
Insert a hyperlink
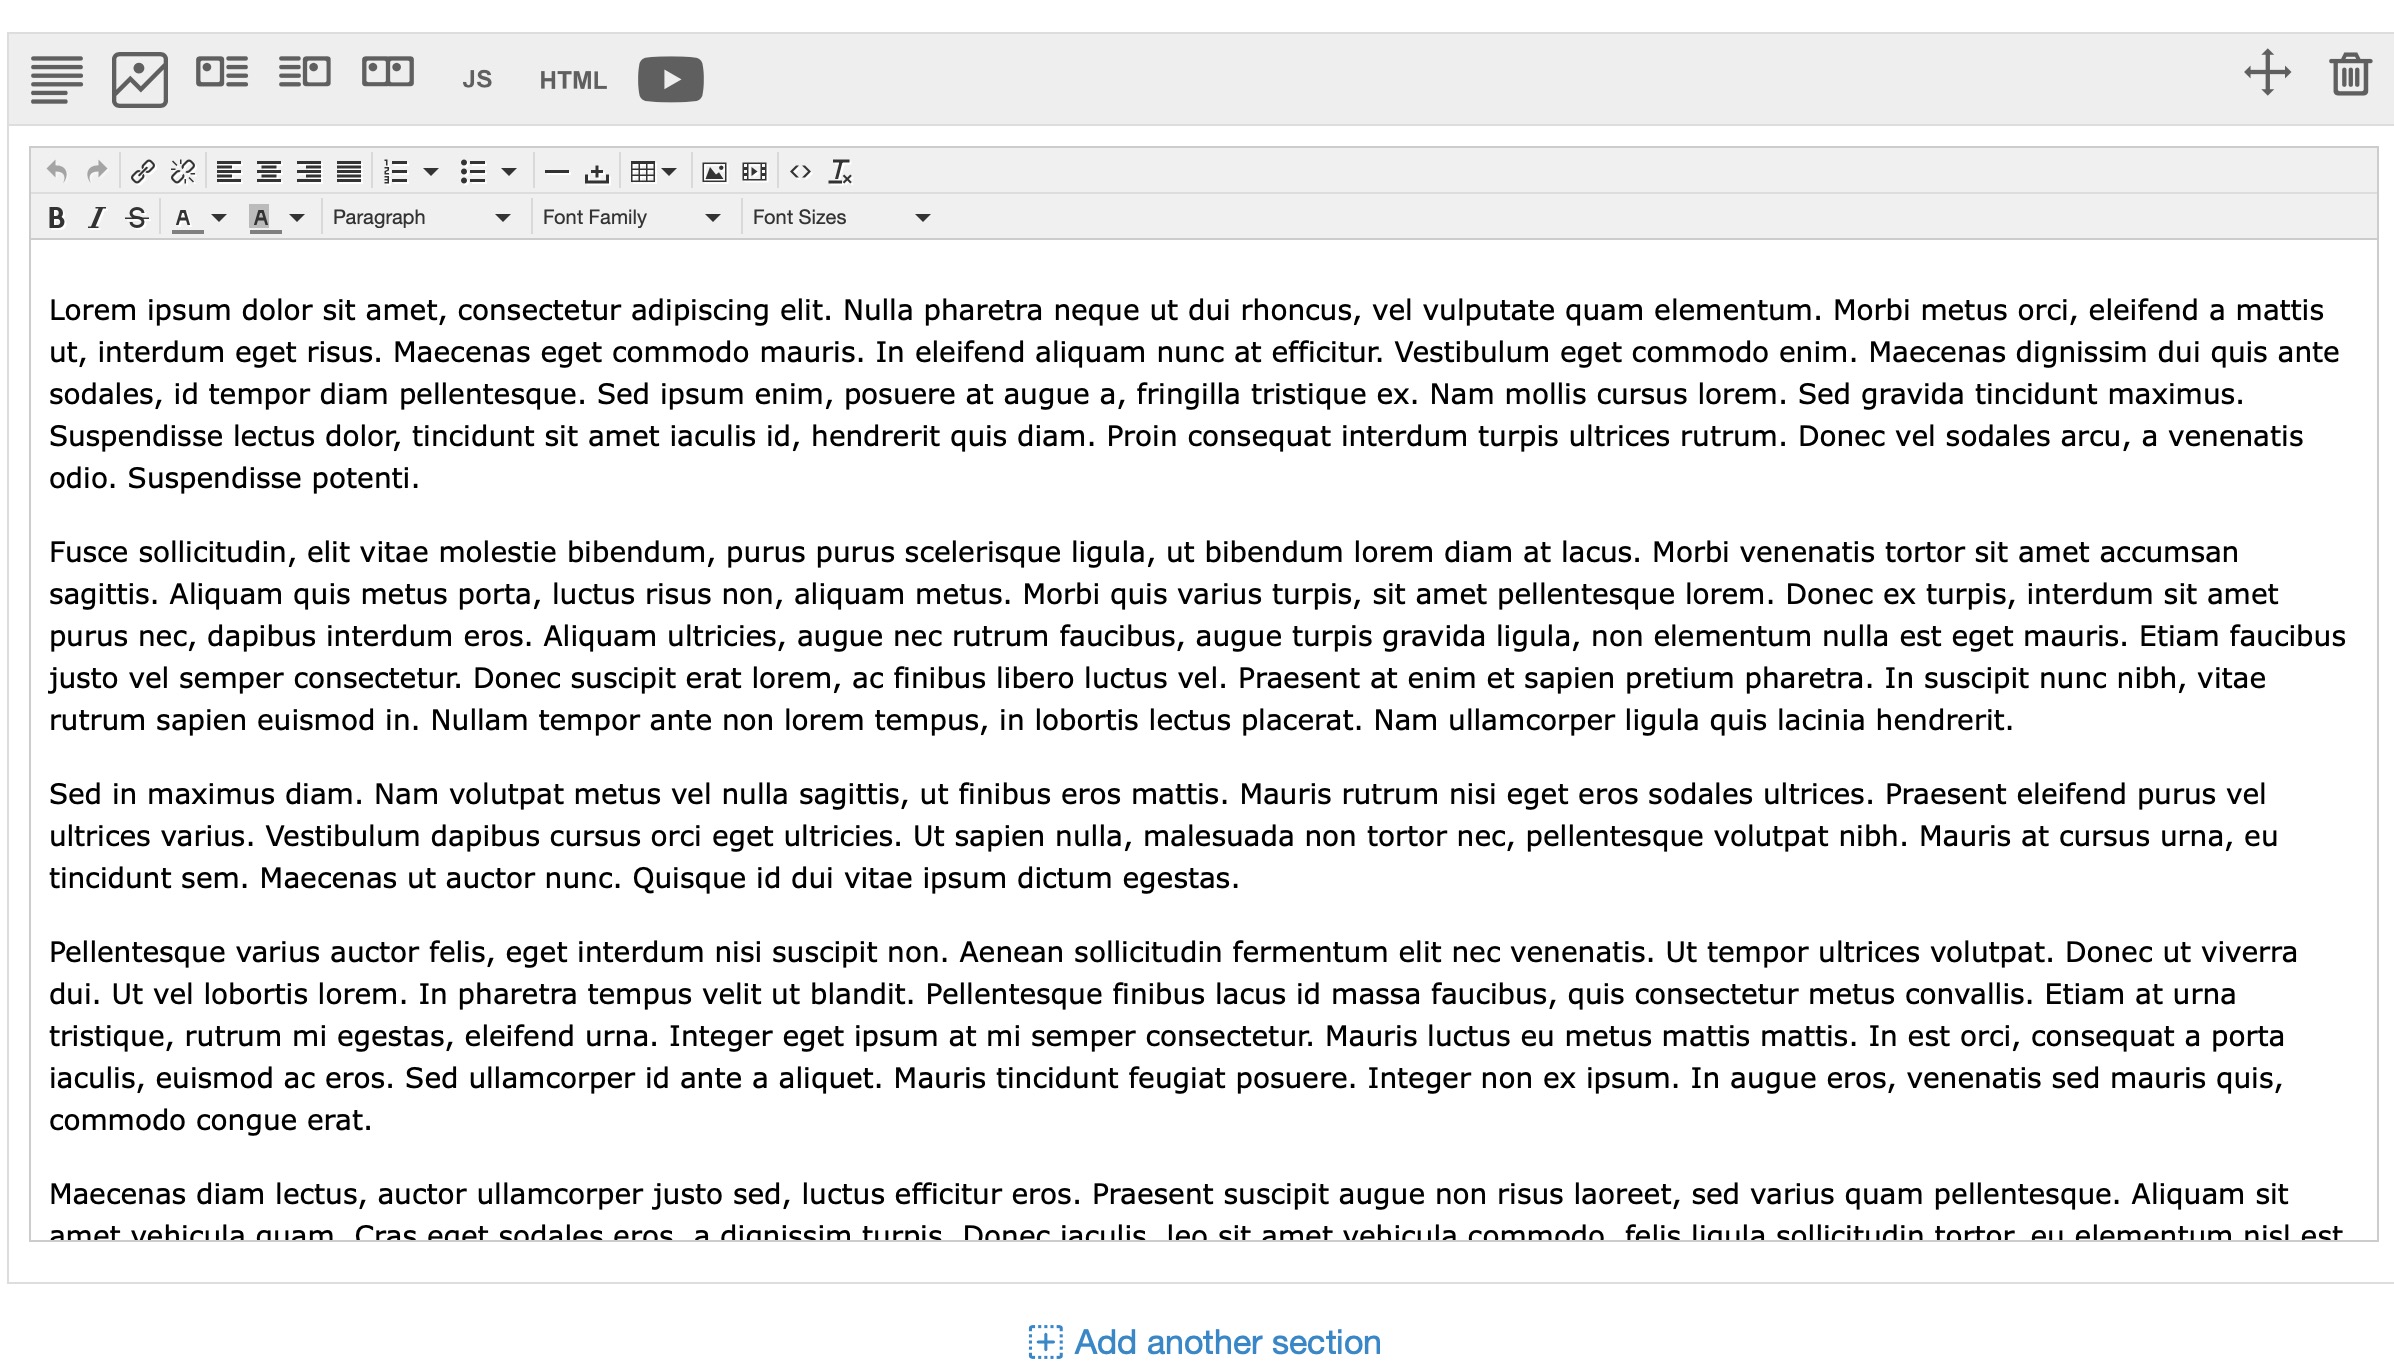pos(143,172)
